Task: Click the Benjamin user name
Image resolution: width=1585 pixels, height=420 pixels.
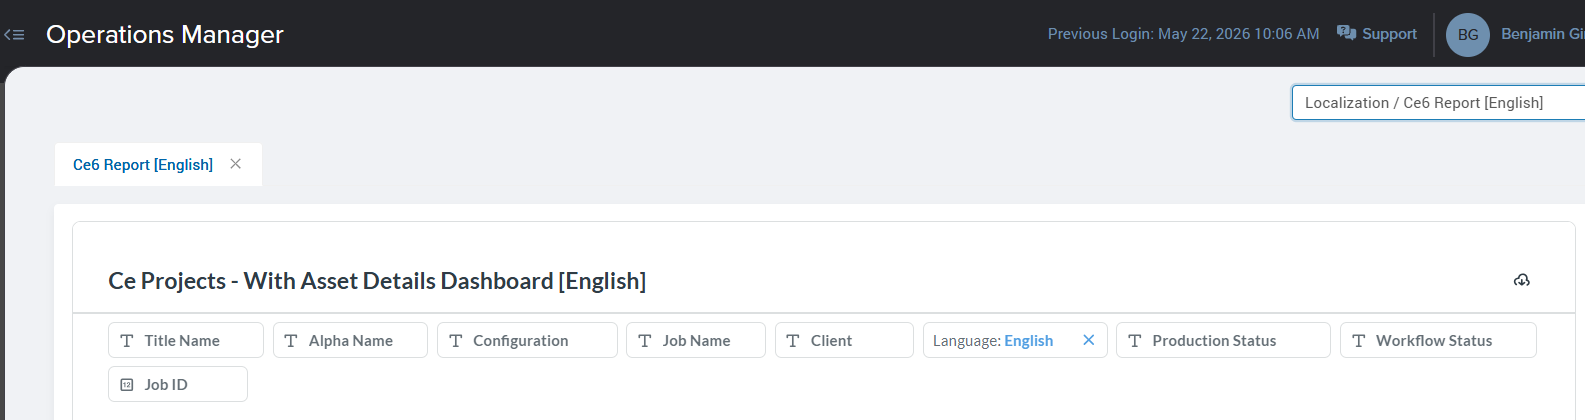Action: (x=1542, y=34)
